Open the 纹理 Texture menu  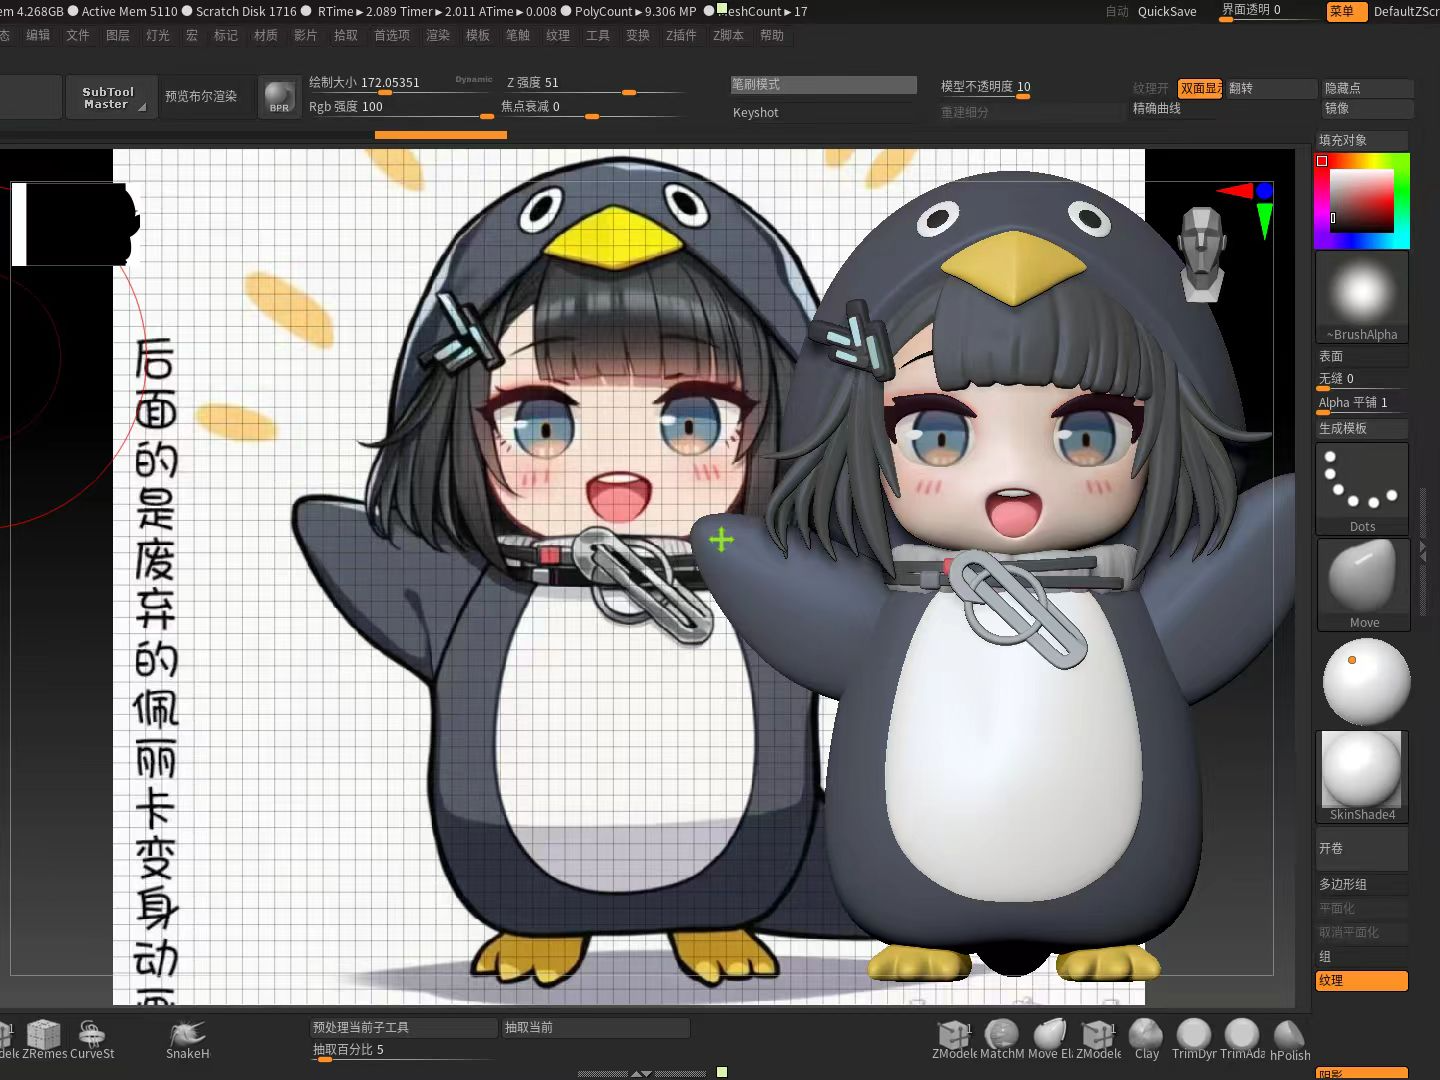[x=558, y=35]
